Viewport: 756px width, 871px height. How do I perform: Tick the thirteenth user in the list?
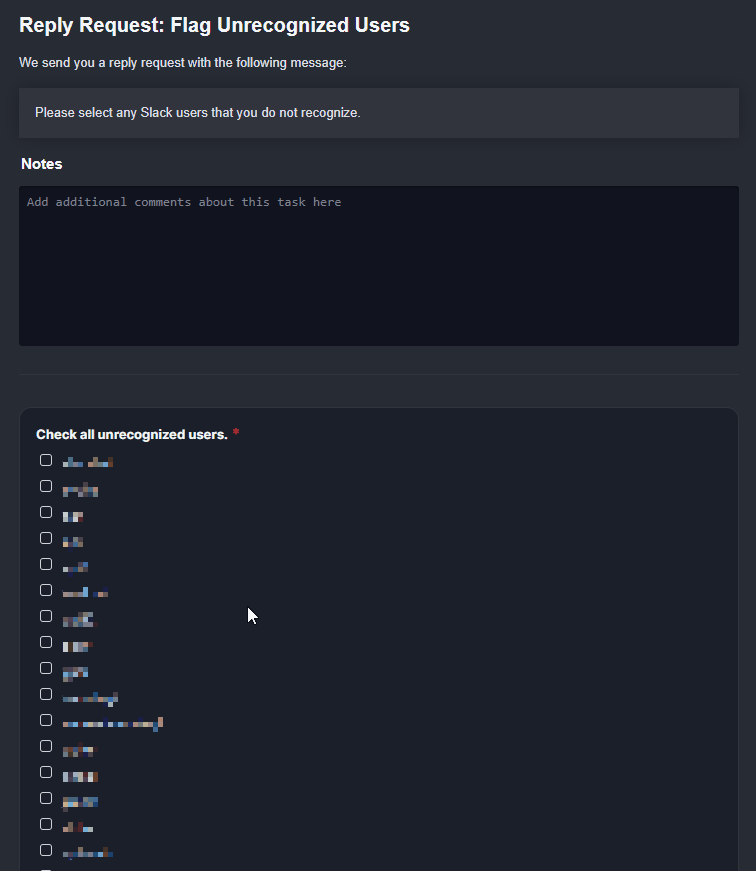tap(46, 771)
